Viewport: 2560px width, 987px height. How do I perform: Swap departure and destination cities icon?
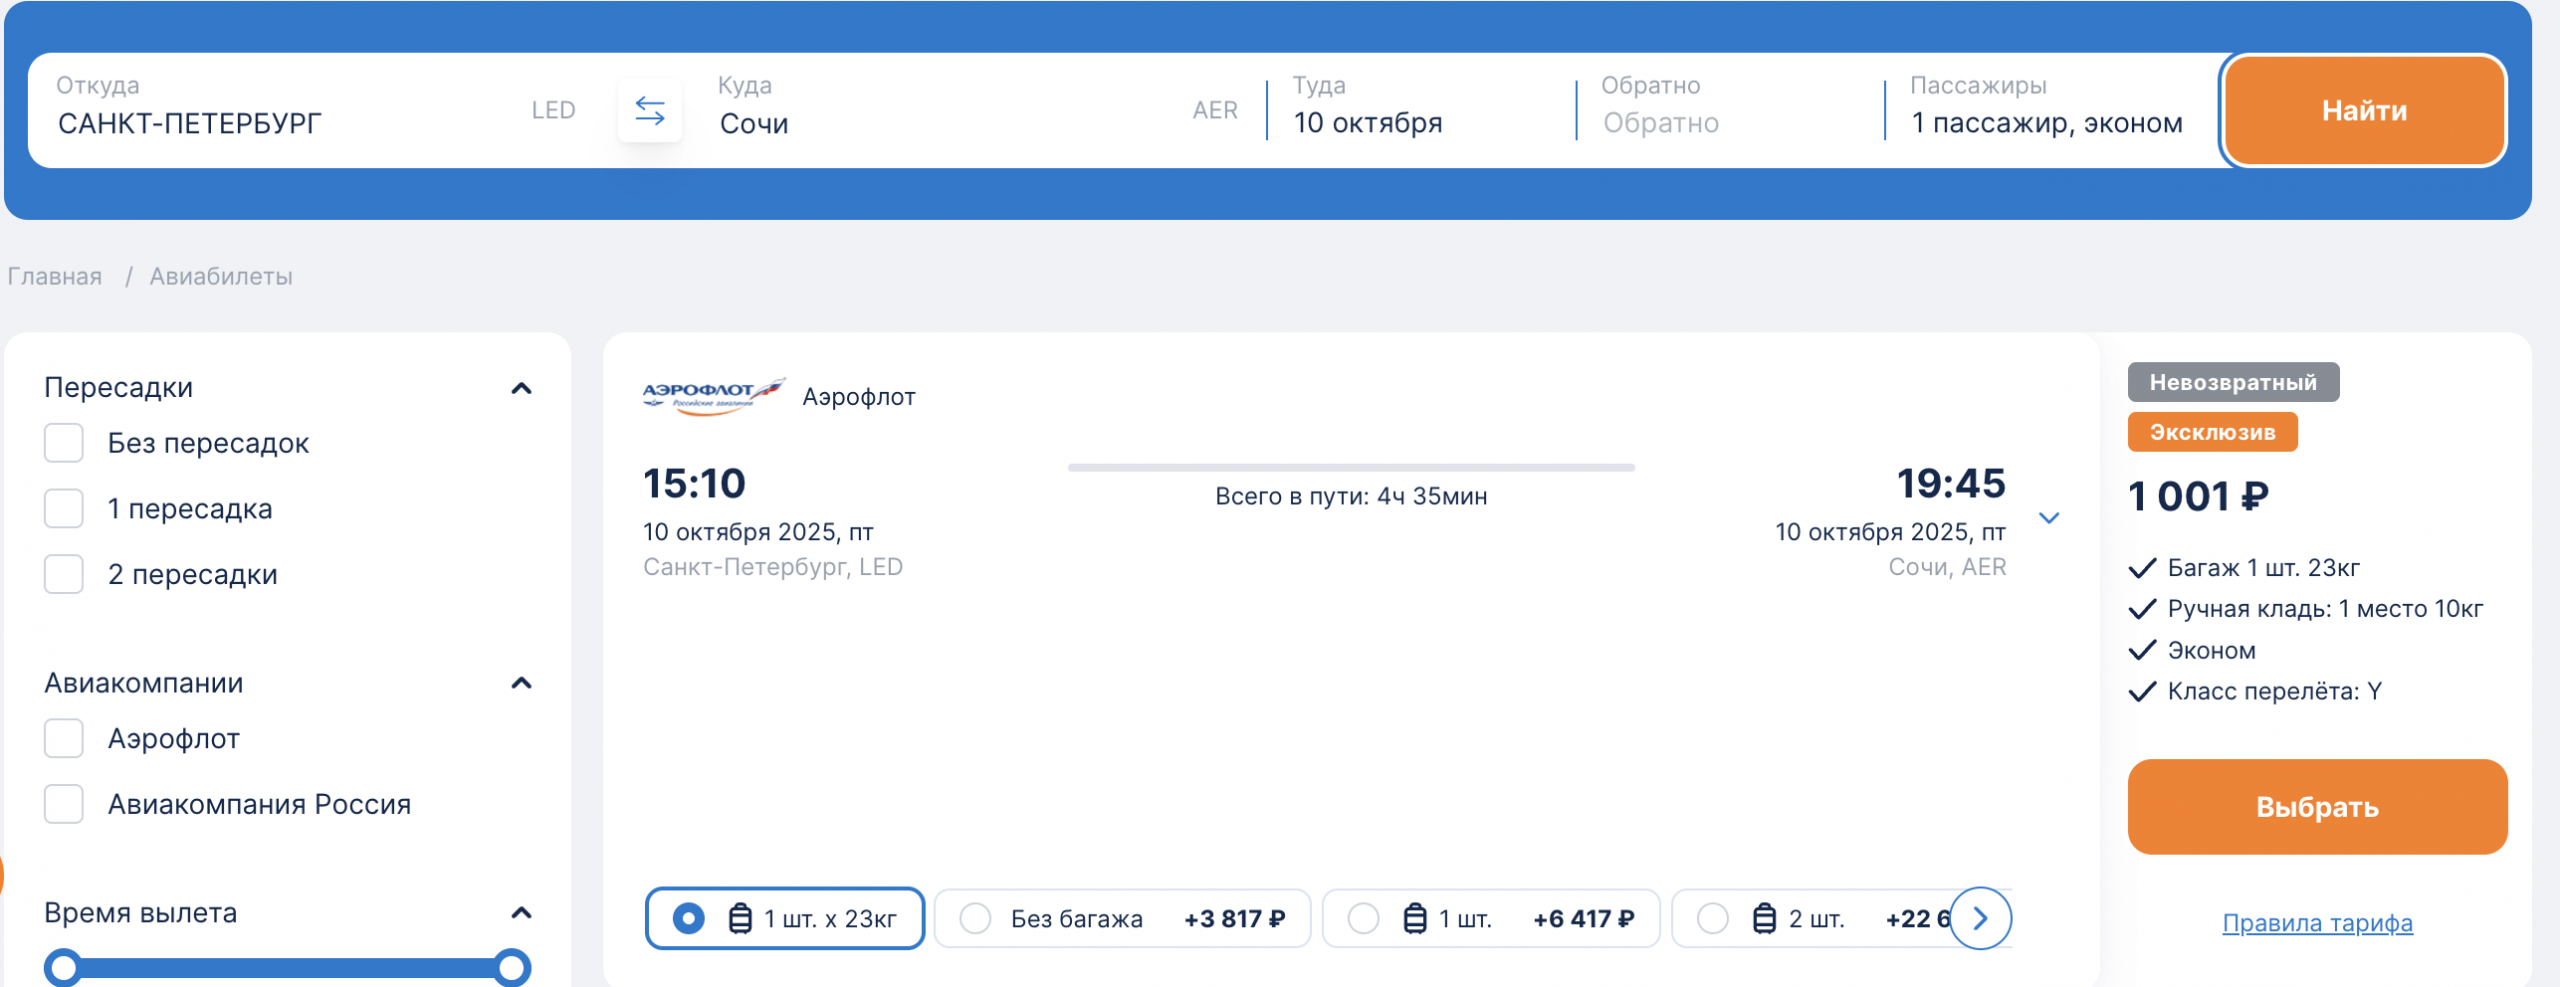click(x=650, y=110)
